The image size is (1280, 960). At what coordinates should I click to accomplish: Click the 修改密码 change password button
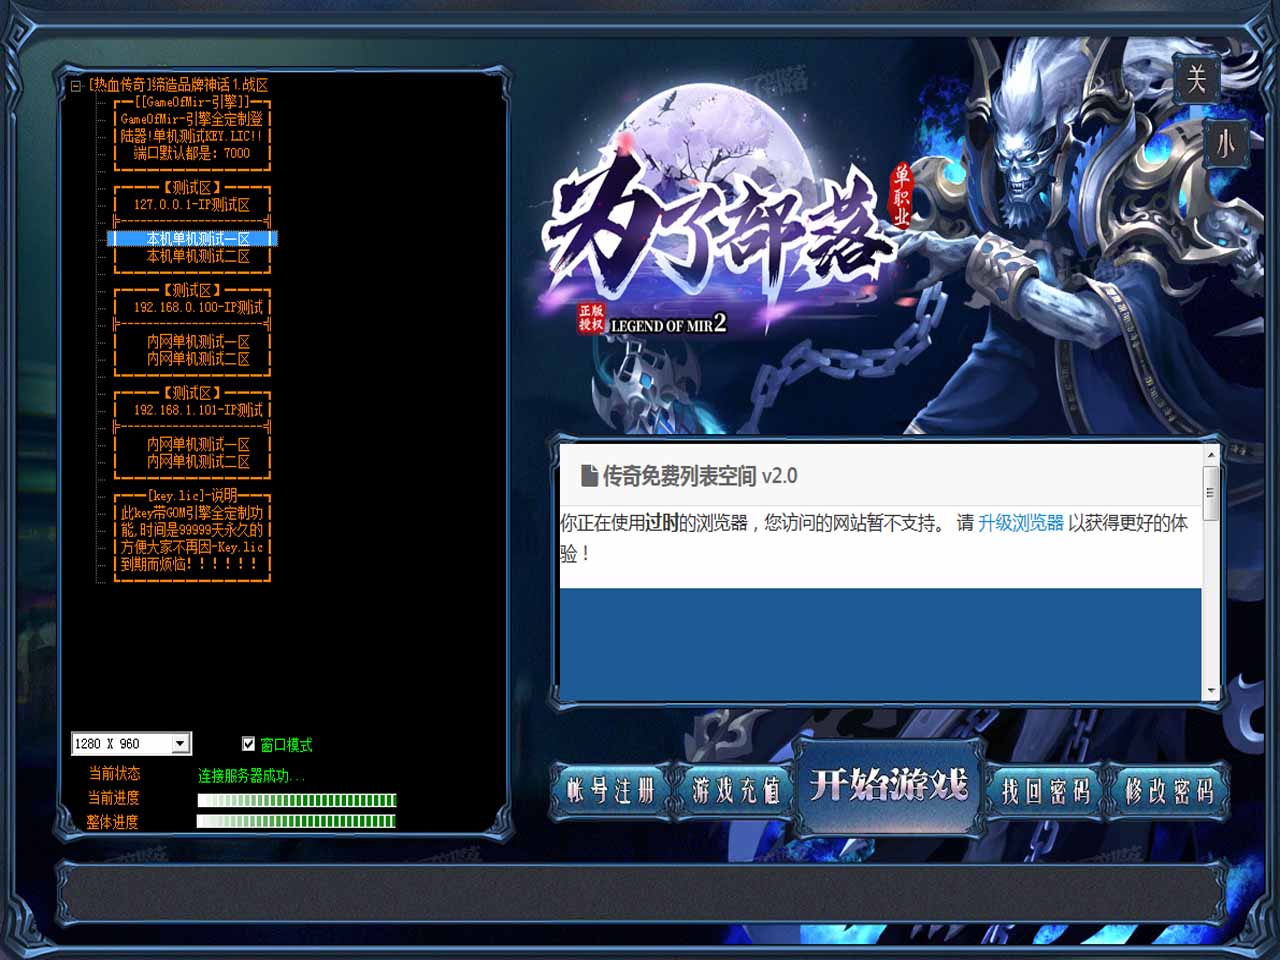click(1168, 791)
